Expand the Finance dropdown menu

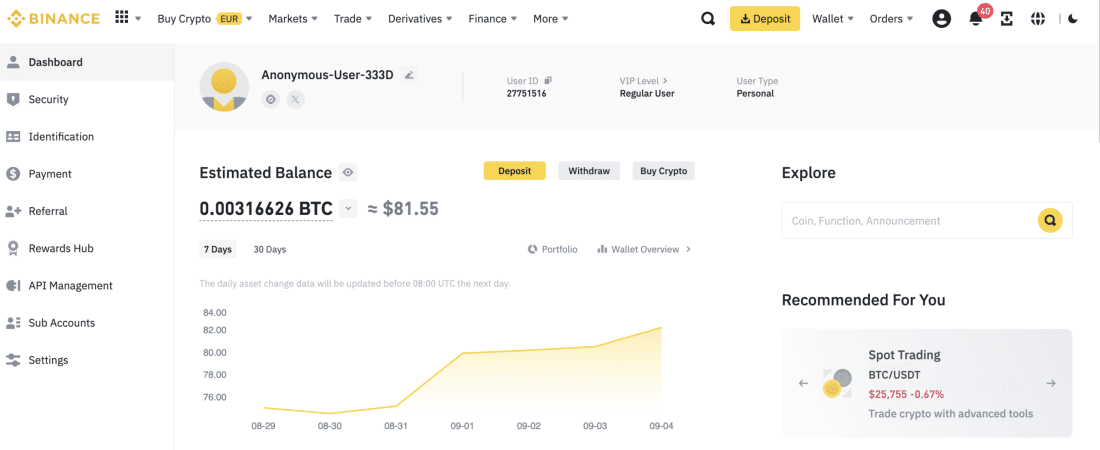[492, 19]
